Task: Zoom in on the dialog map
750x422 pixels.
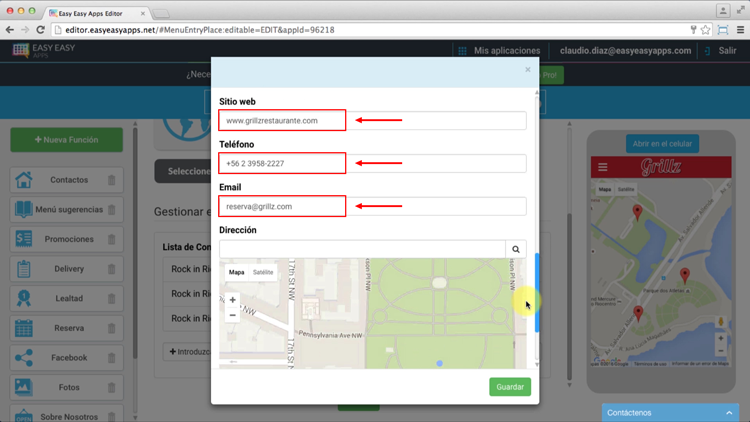Action: tap(232, 300)
